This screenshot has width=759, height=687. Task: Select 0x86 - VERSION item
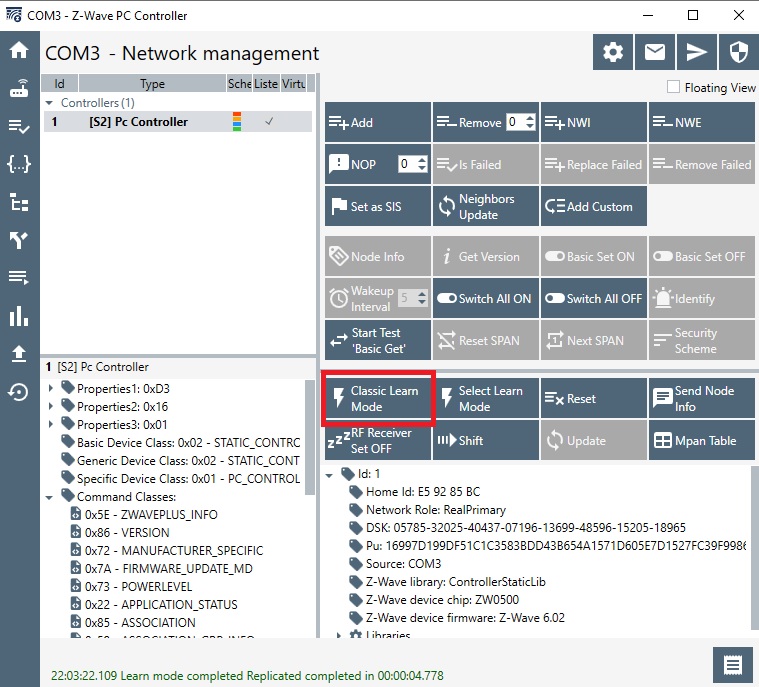coord(127,532)
